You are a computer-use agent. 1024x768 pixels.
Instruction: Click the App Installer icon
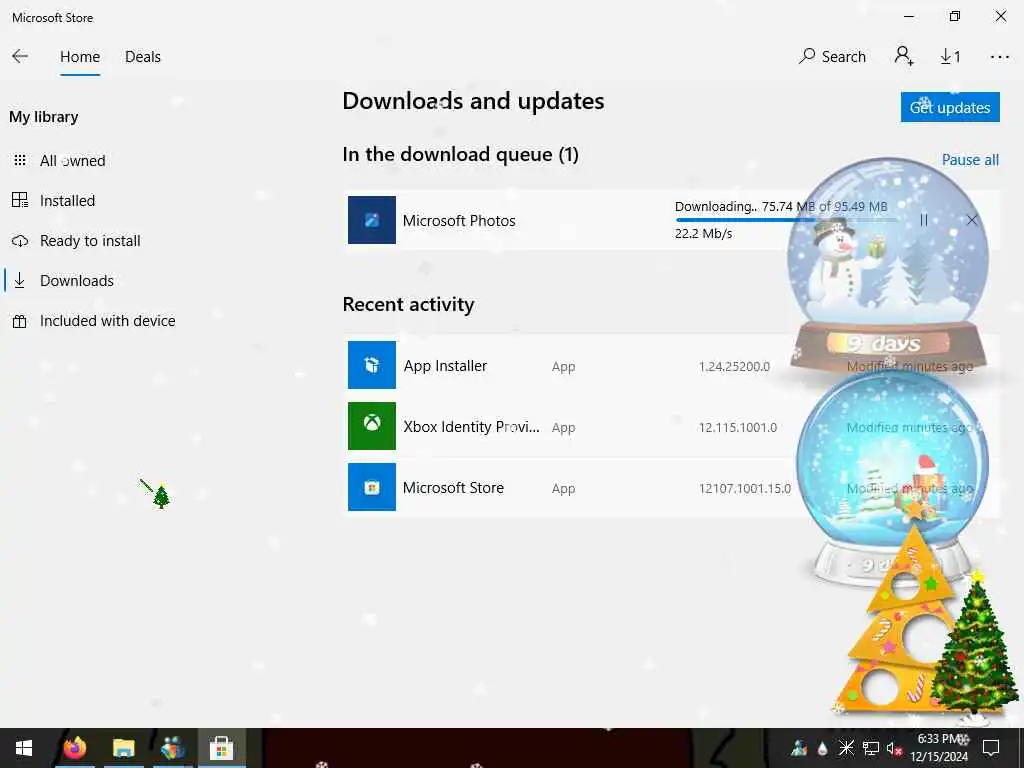point(372,365)
